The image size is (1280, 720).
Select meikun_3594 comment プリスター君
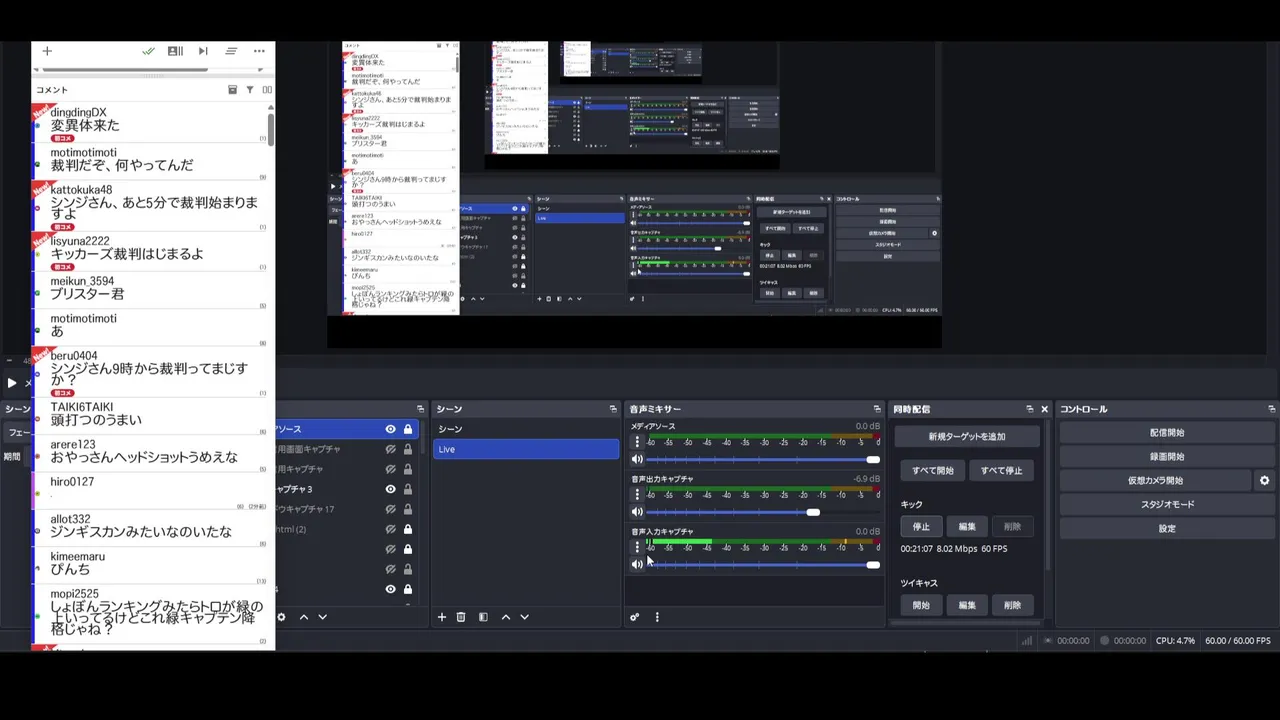[150, 291]
